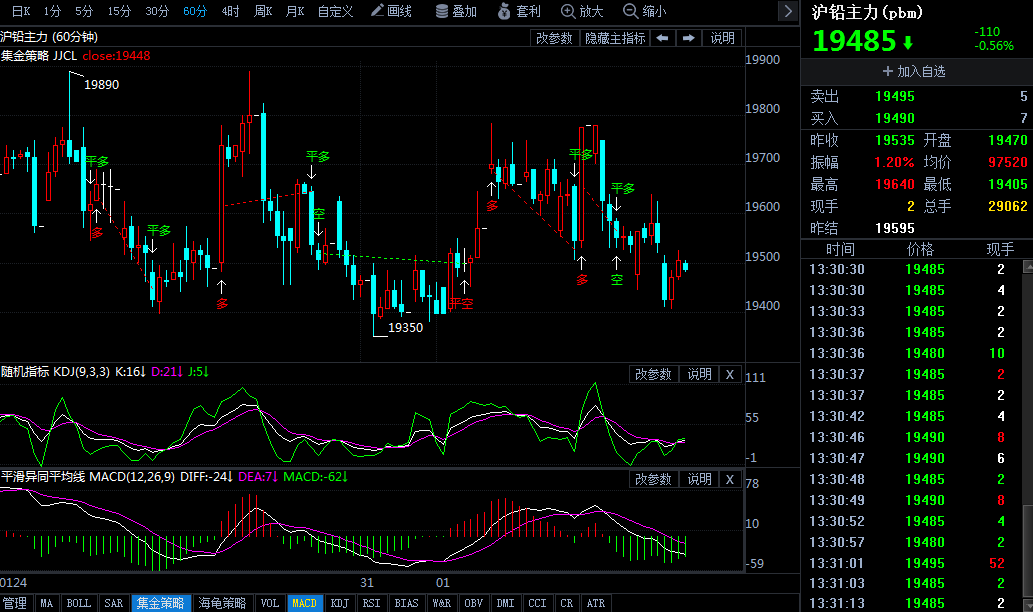This screenshot has height=612, width=1033.
Task: Click the 买入 price 19490
Action: click(x=895, y=118)
